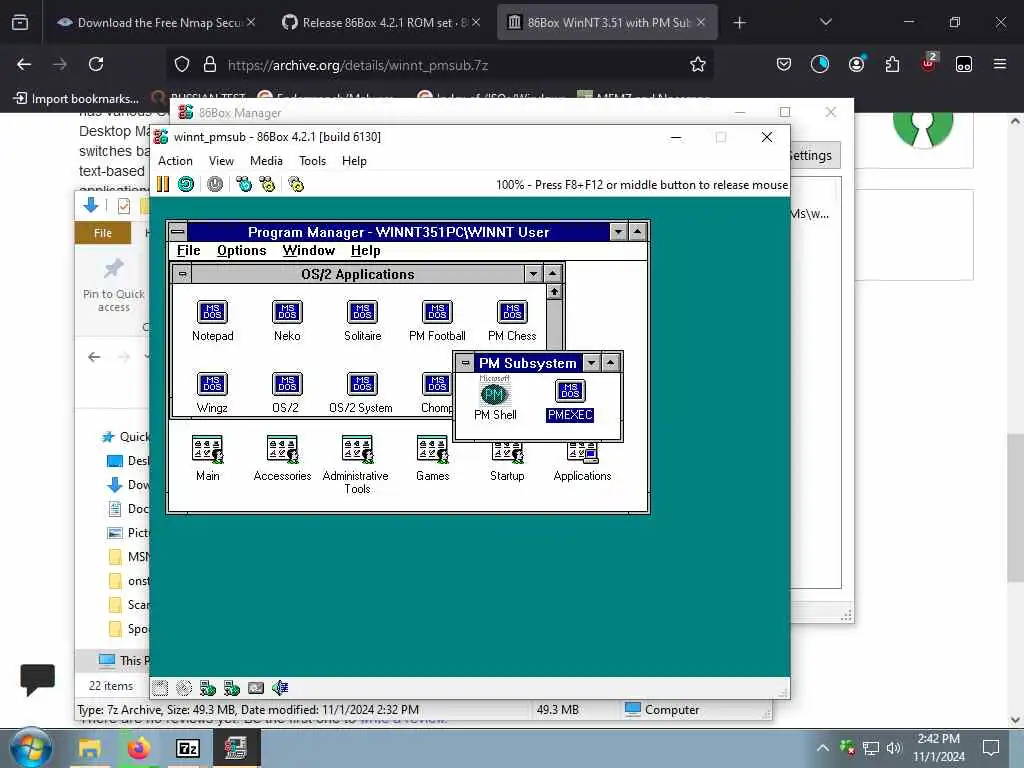This screenshot has height=768, width=1024.
Task: Open the 86Box Help menu
Action: (x=354, y=161)
